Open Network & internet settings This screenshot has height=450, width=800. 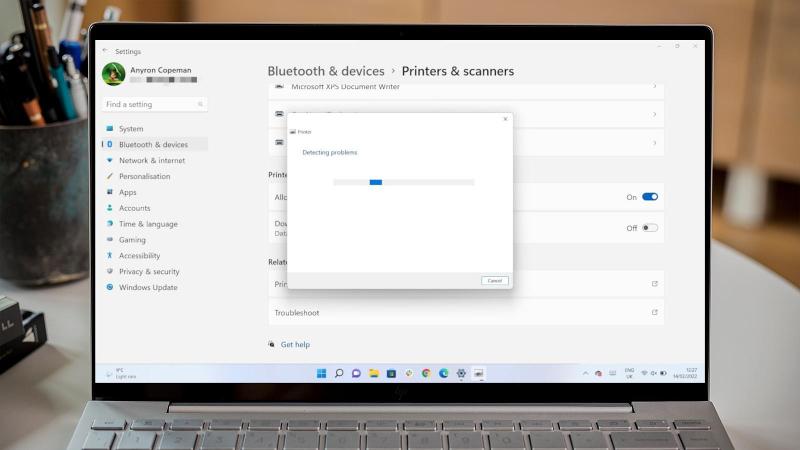[x=154, y=160]
